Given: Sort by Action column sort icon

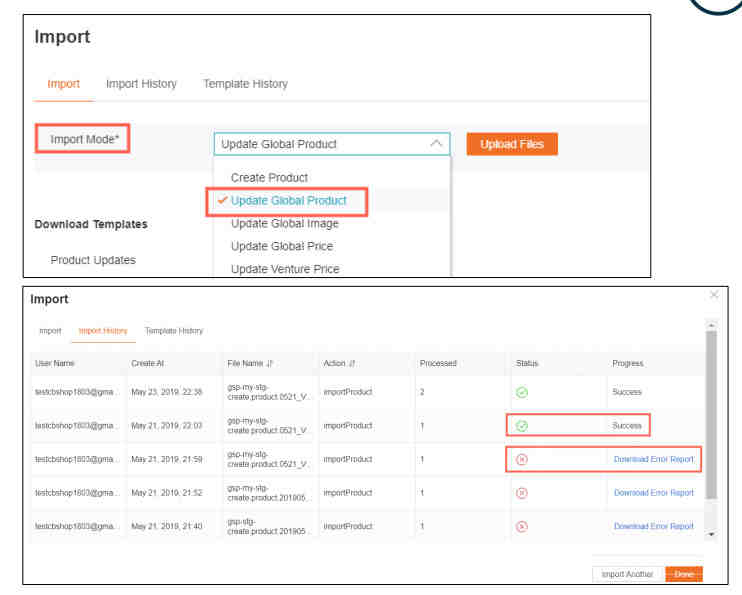Looking at the screenshot, I should (352, 363).
